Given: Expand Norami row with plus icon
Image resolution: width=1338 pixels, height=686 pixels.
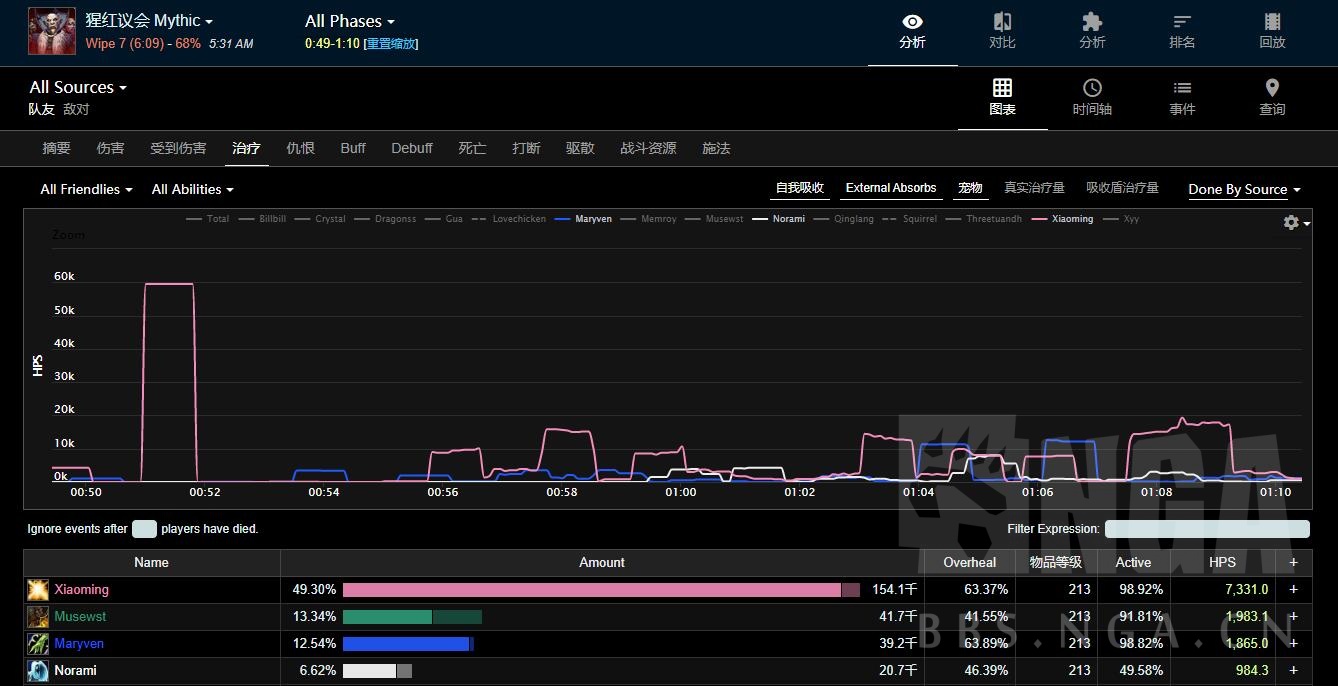Looking at the screenshot, I should 1293,671.
